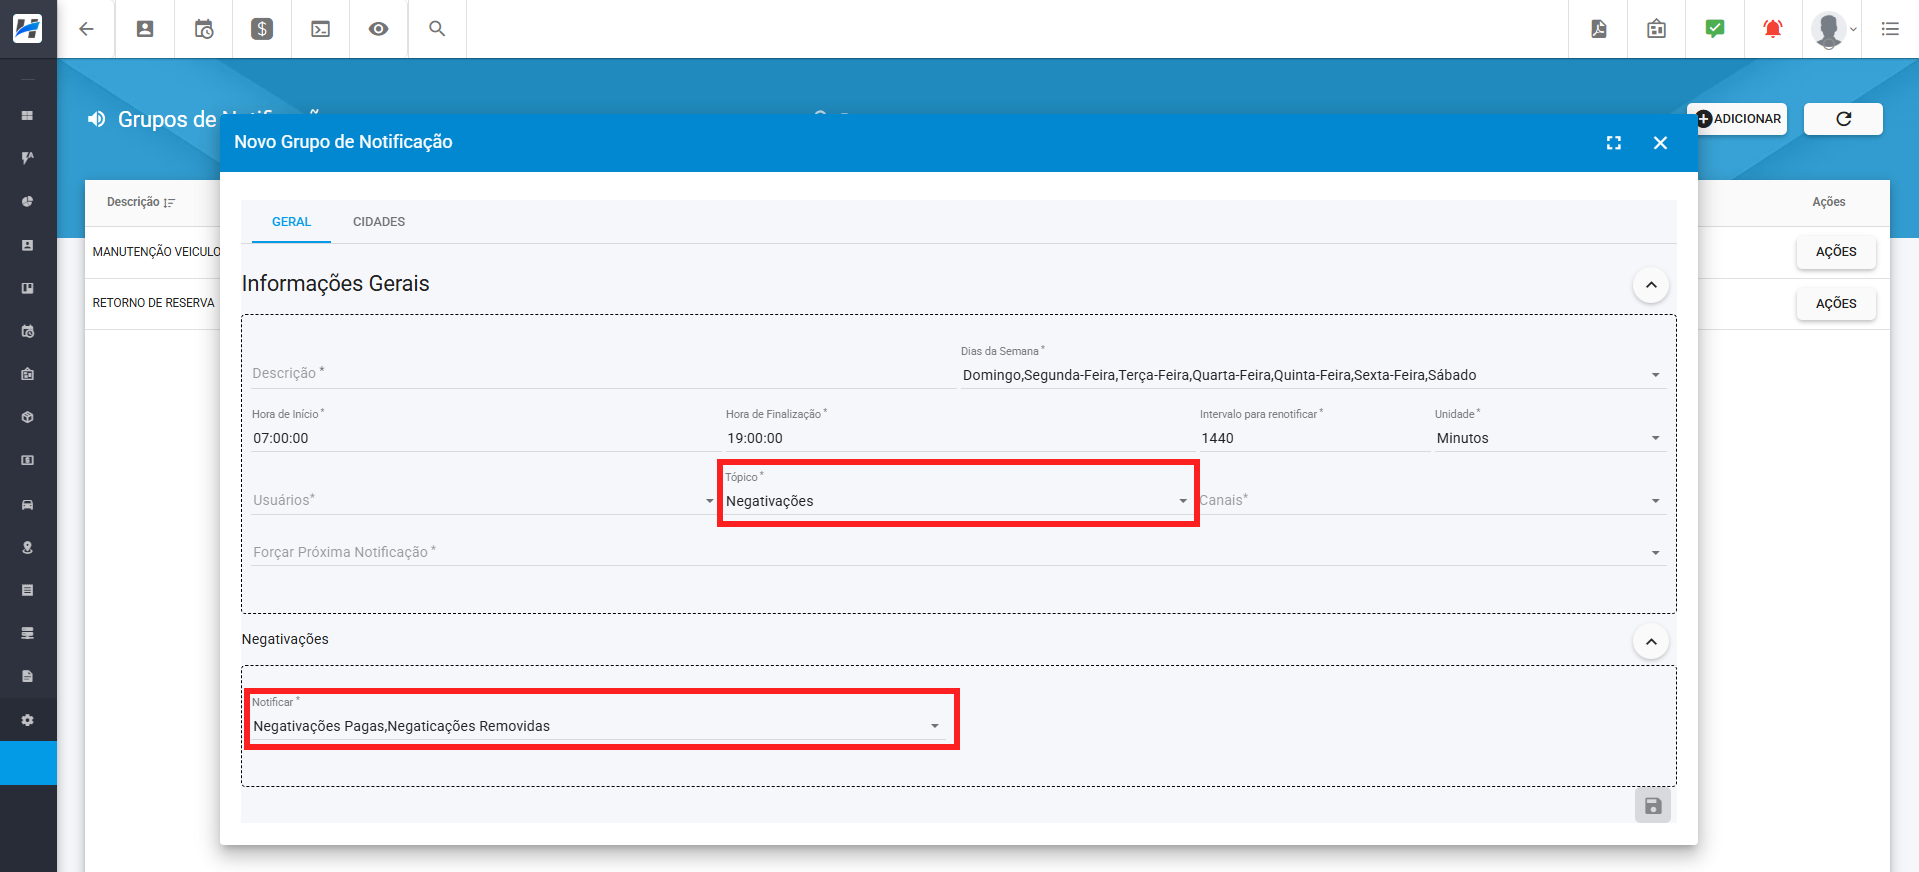The image size is (1919, 872).
Task: Open the settings gear sidebar icon
Action: point(28,720)
